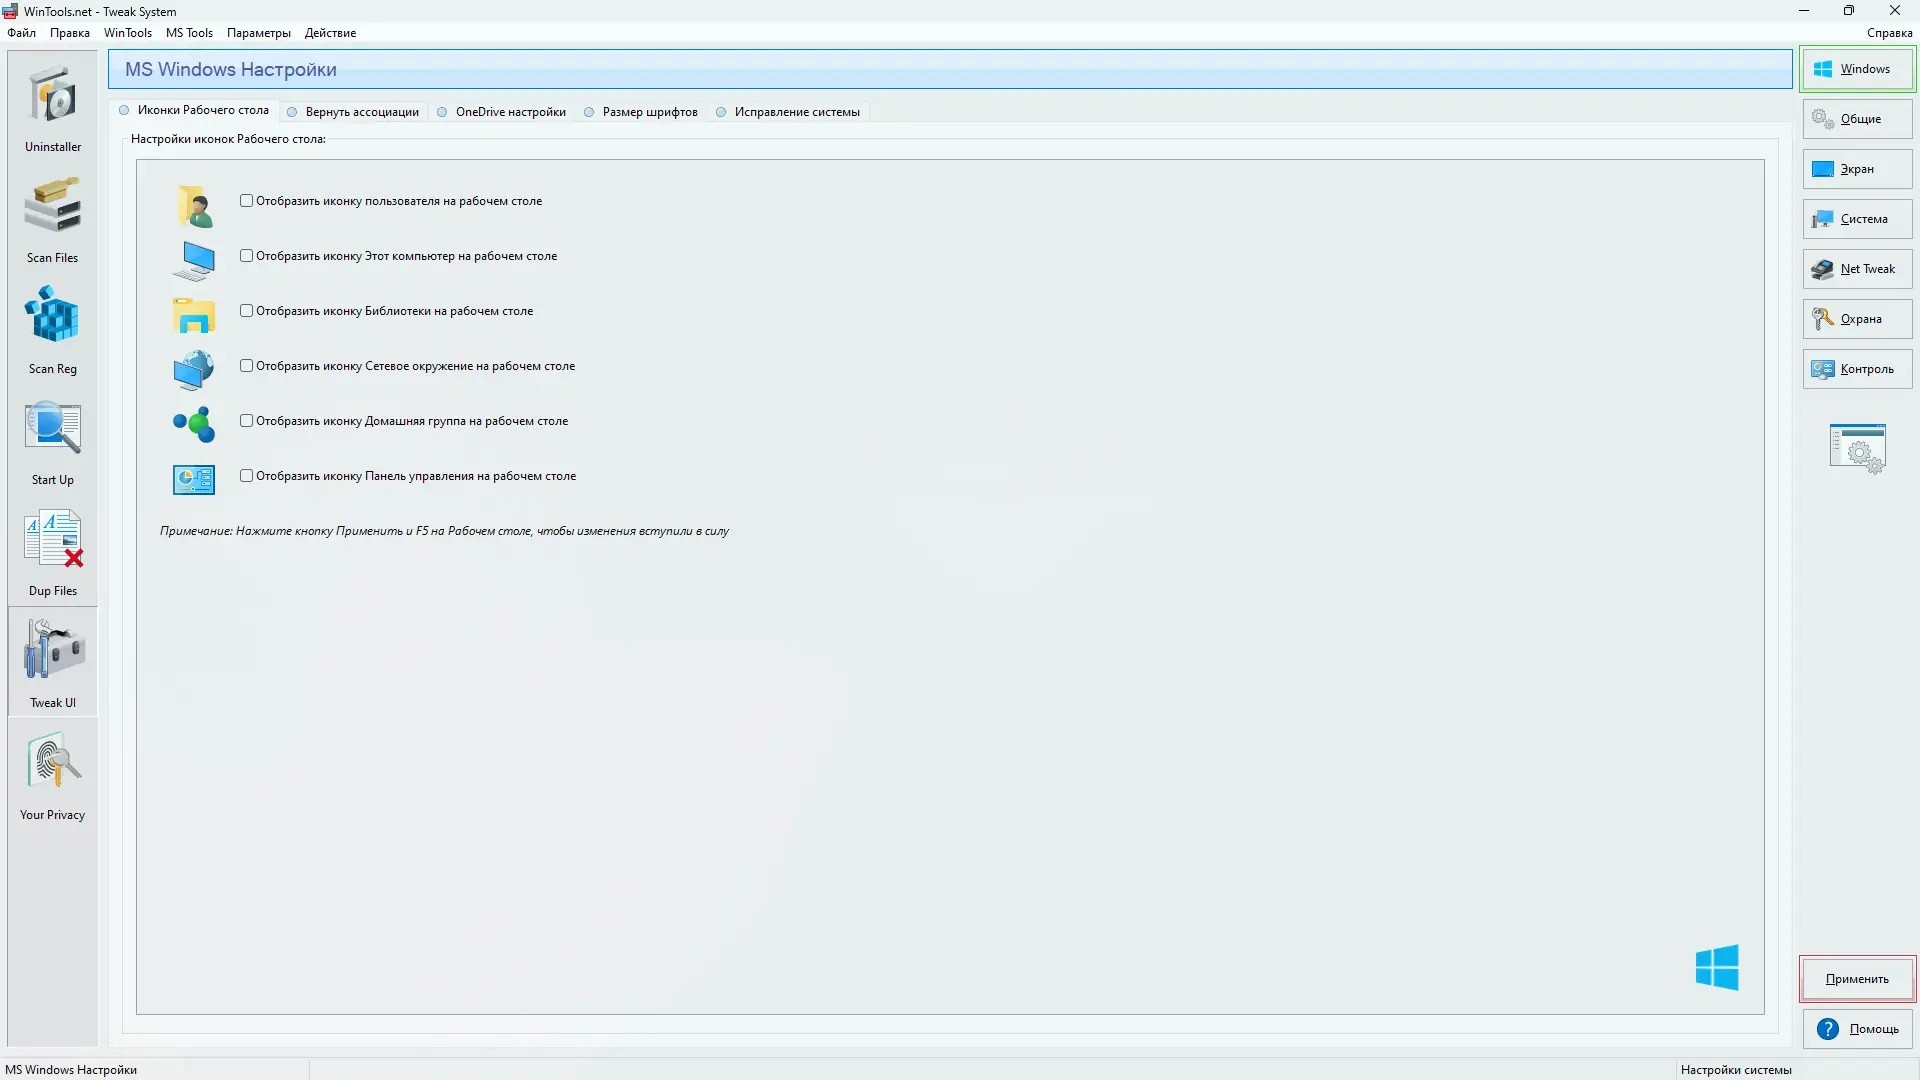Image resolution: width=1920 pixels, height=1080 pixels.
Task: Select the 'Вернуть ассоциации' tab
Action: (361, 112)
